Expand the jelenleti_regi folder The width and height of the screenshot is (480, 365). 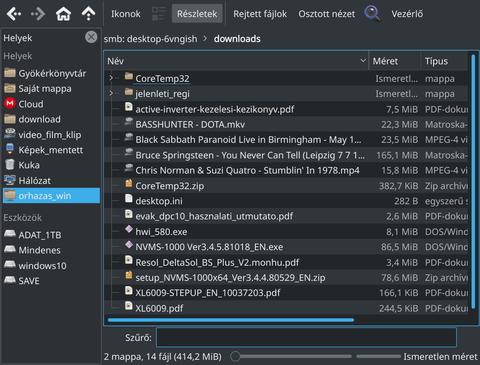coord(111,93)
